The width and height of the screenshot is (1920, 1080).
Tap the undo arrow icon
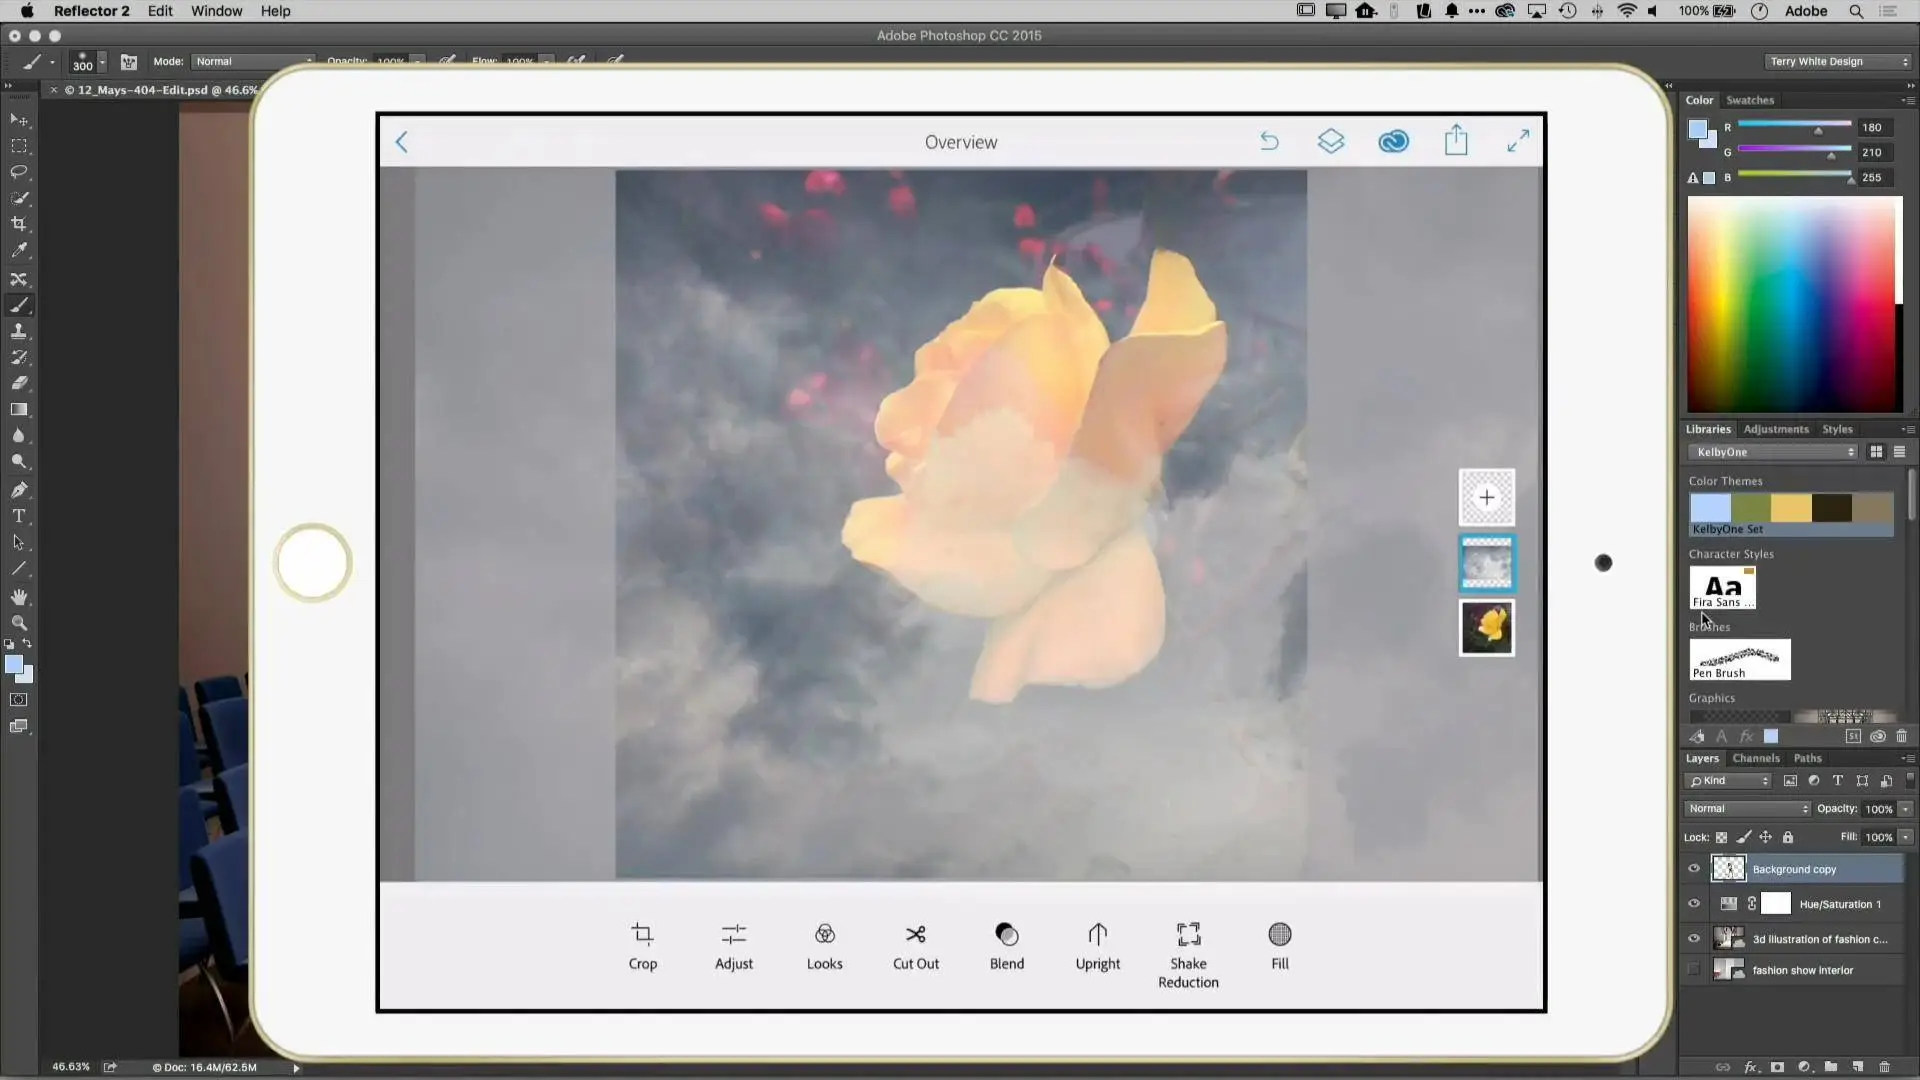1269,141
